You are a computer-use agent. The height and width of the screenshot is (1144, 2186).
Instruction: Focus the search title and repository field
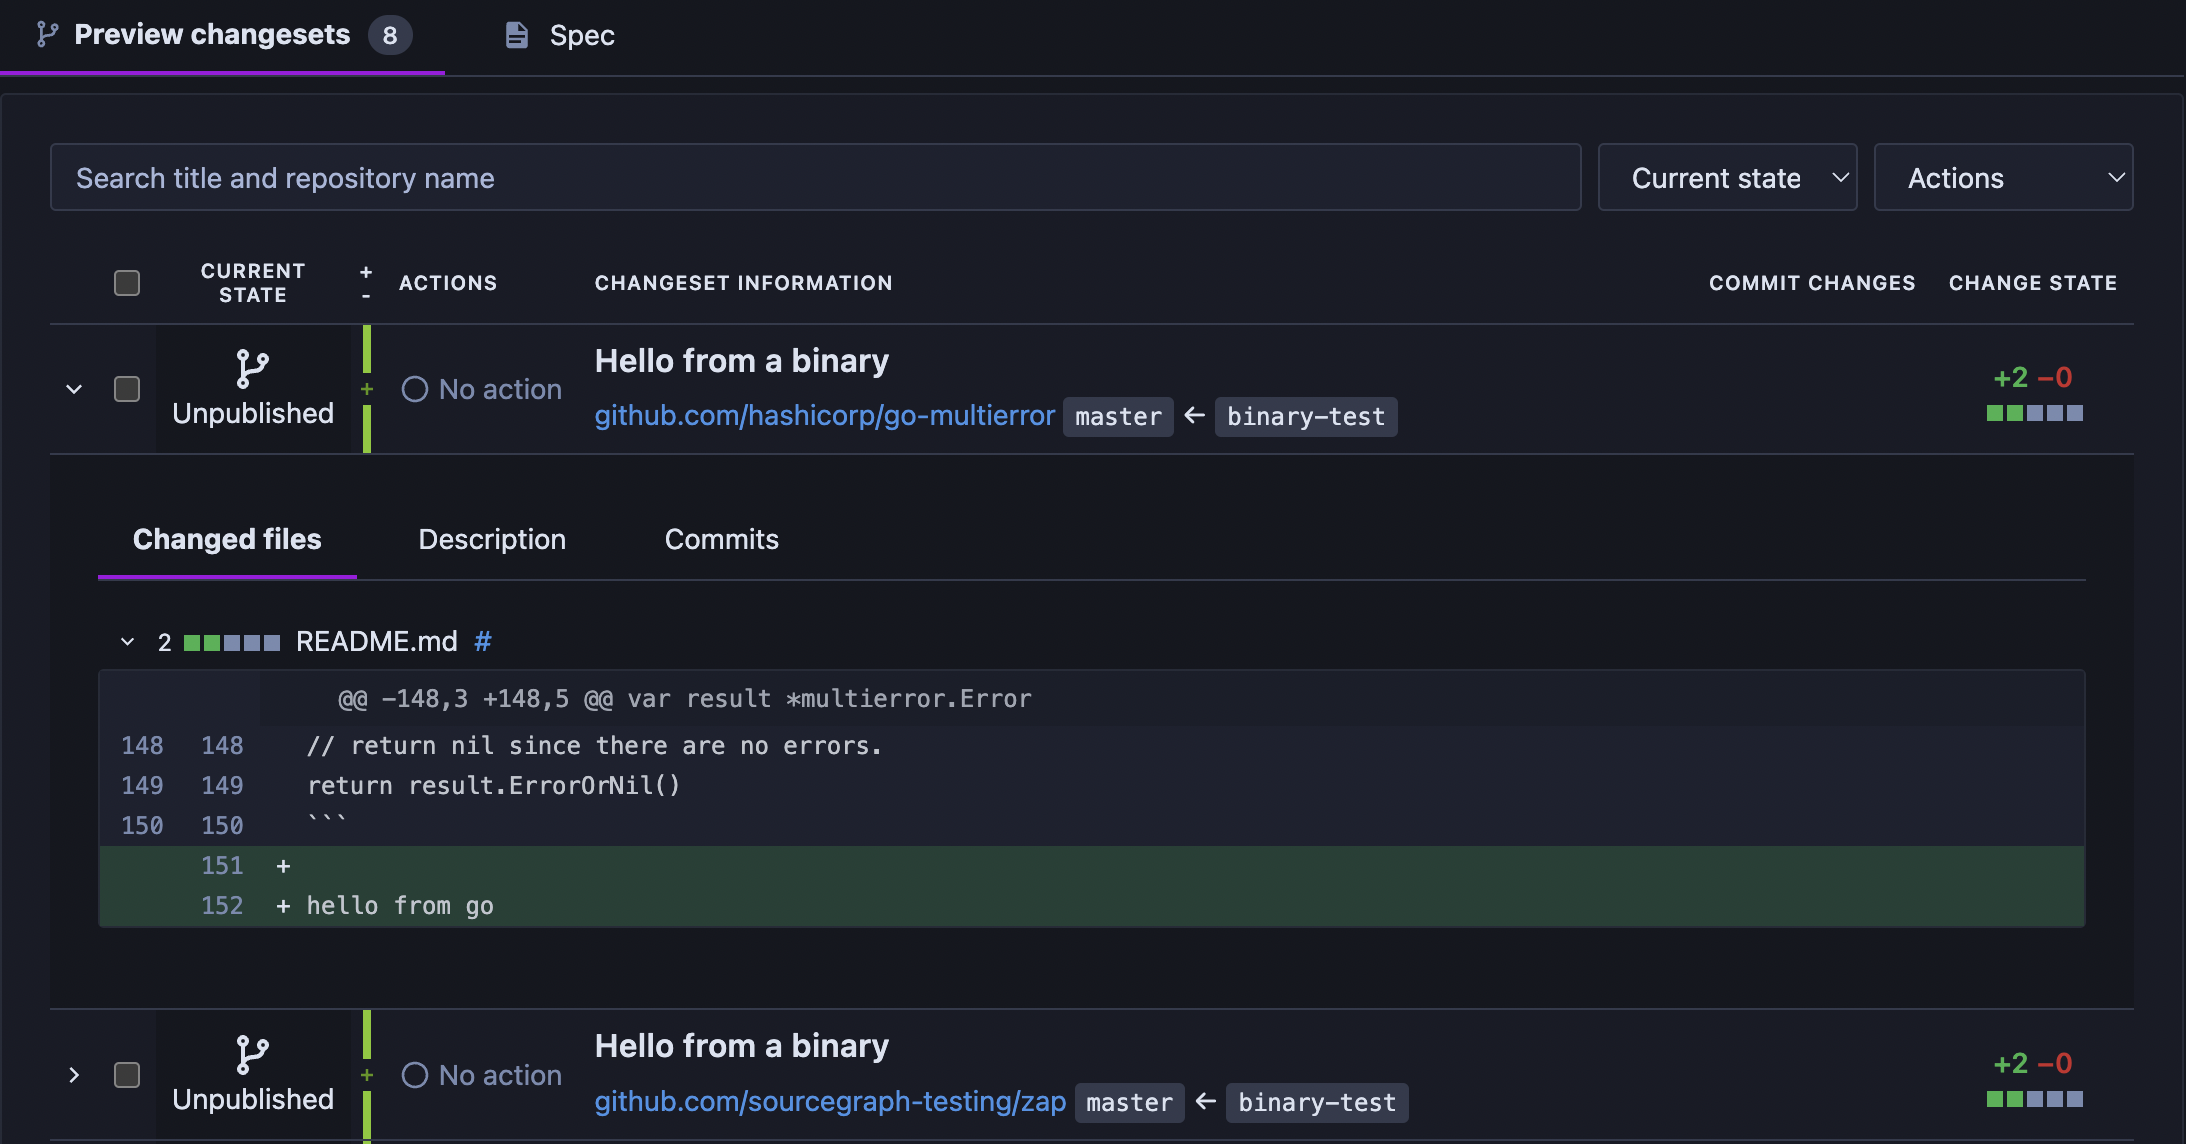point(815,178)
